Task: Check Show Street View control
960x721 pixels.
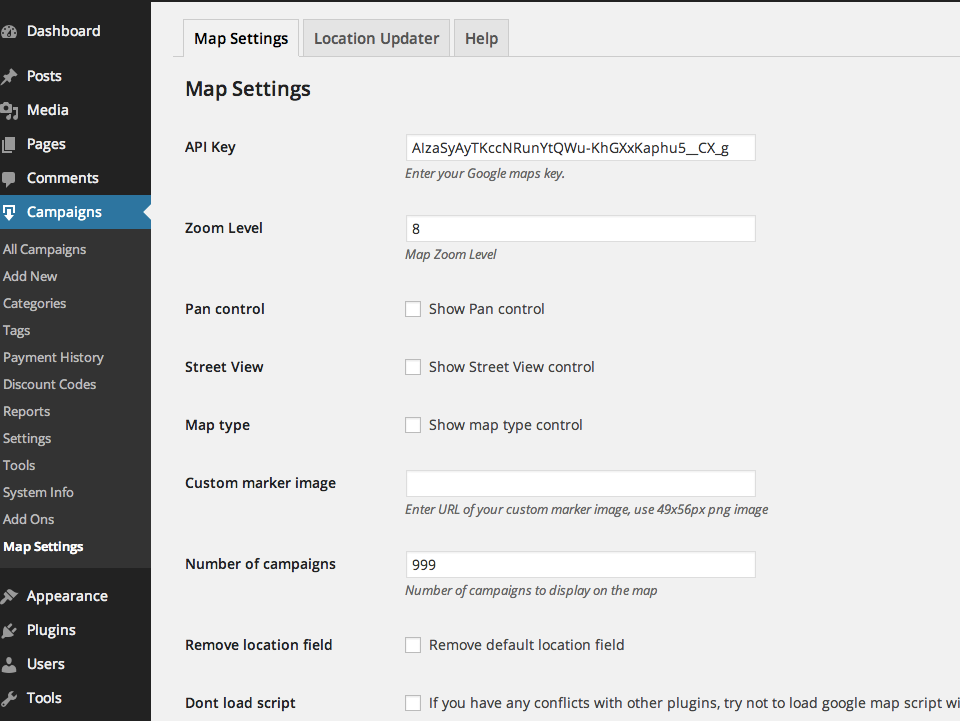Action: (x=413, y=367)
